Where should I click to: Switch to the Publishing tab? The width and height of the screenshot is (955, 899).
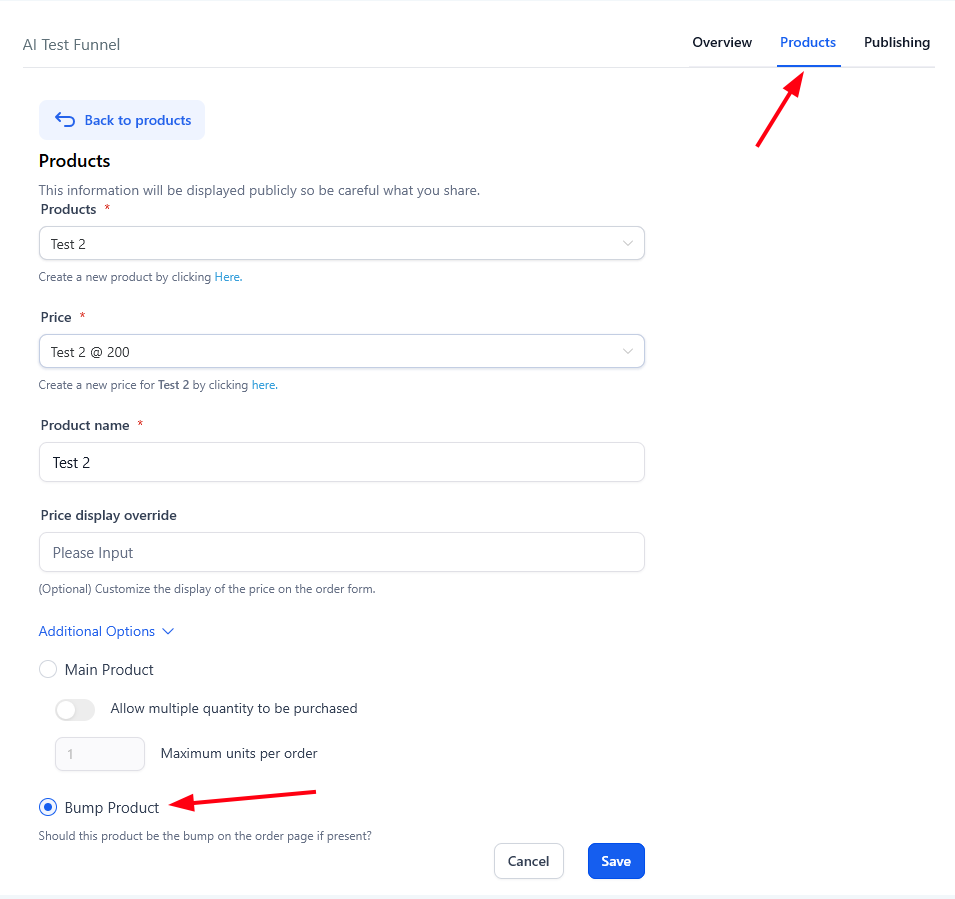(897, 42)
